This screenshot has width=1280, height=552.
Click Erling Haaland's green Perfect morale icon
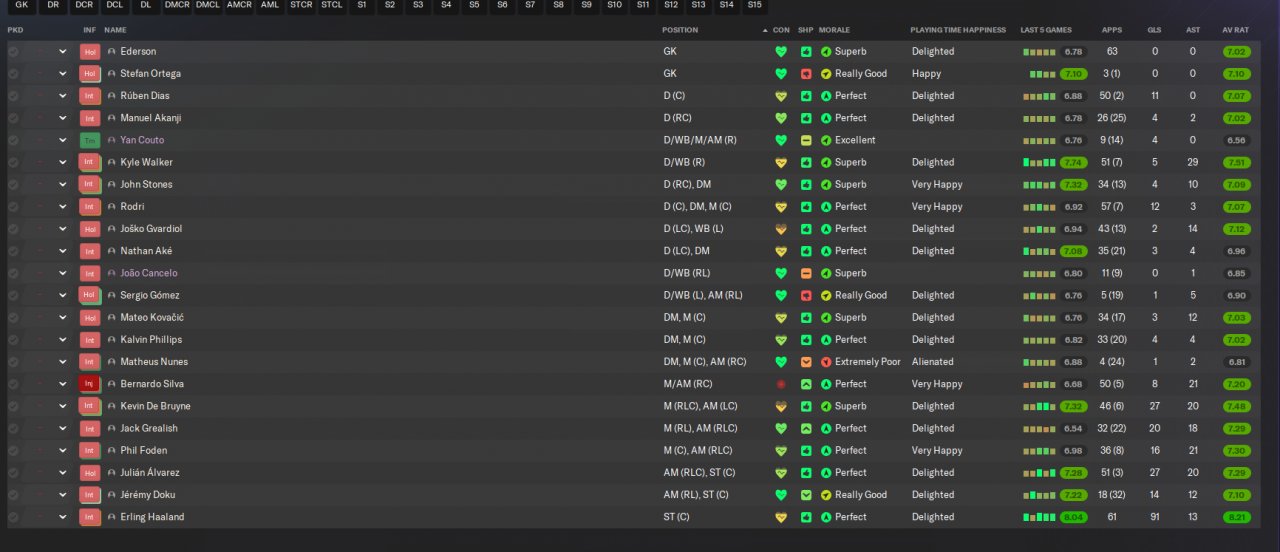click(826, 517)
